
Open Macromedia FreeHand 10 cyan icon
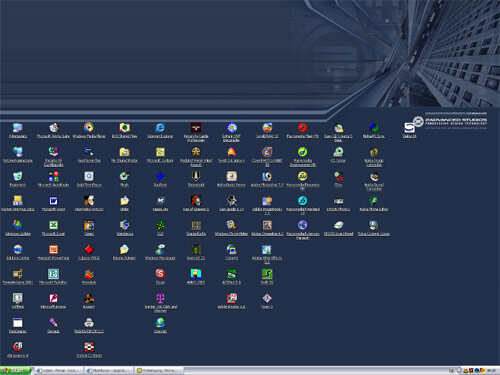pos(302,201)
